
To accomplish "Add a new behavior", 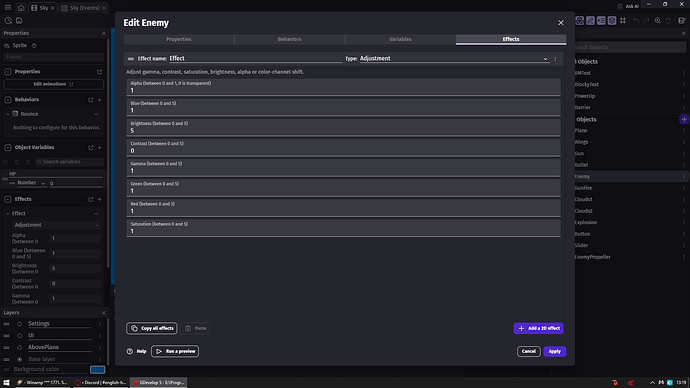I will 99,100.
